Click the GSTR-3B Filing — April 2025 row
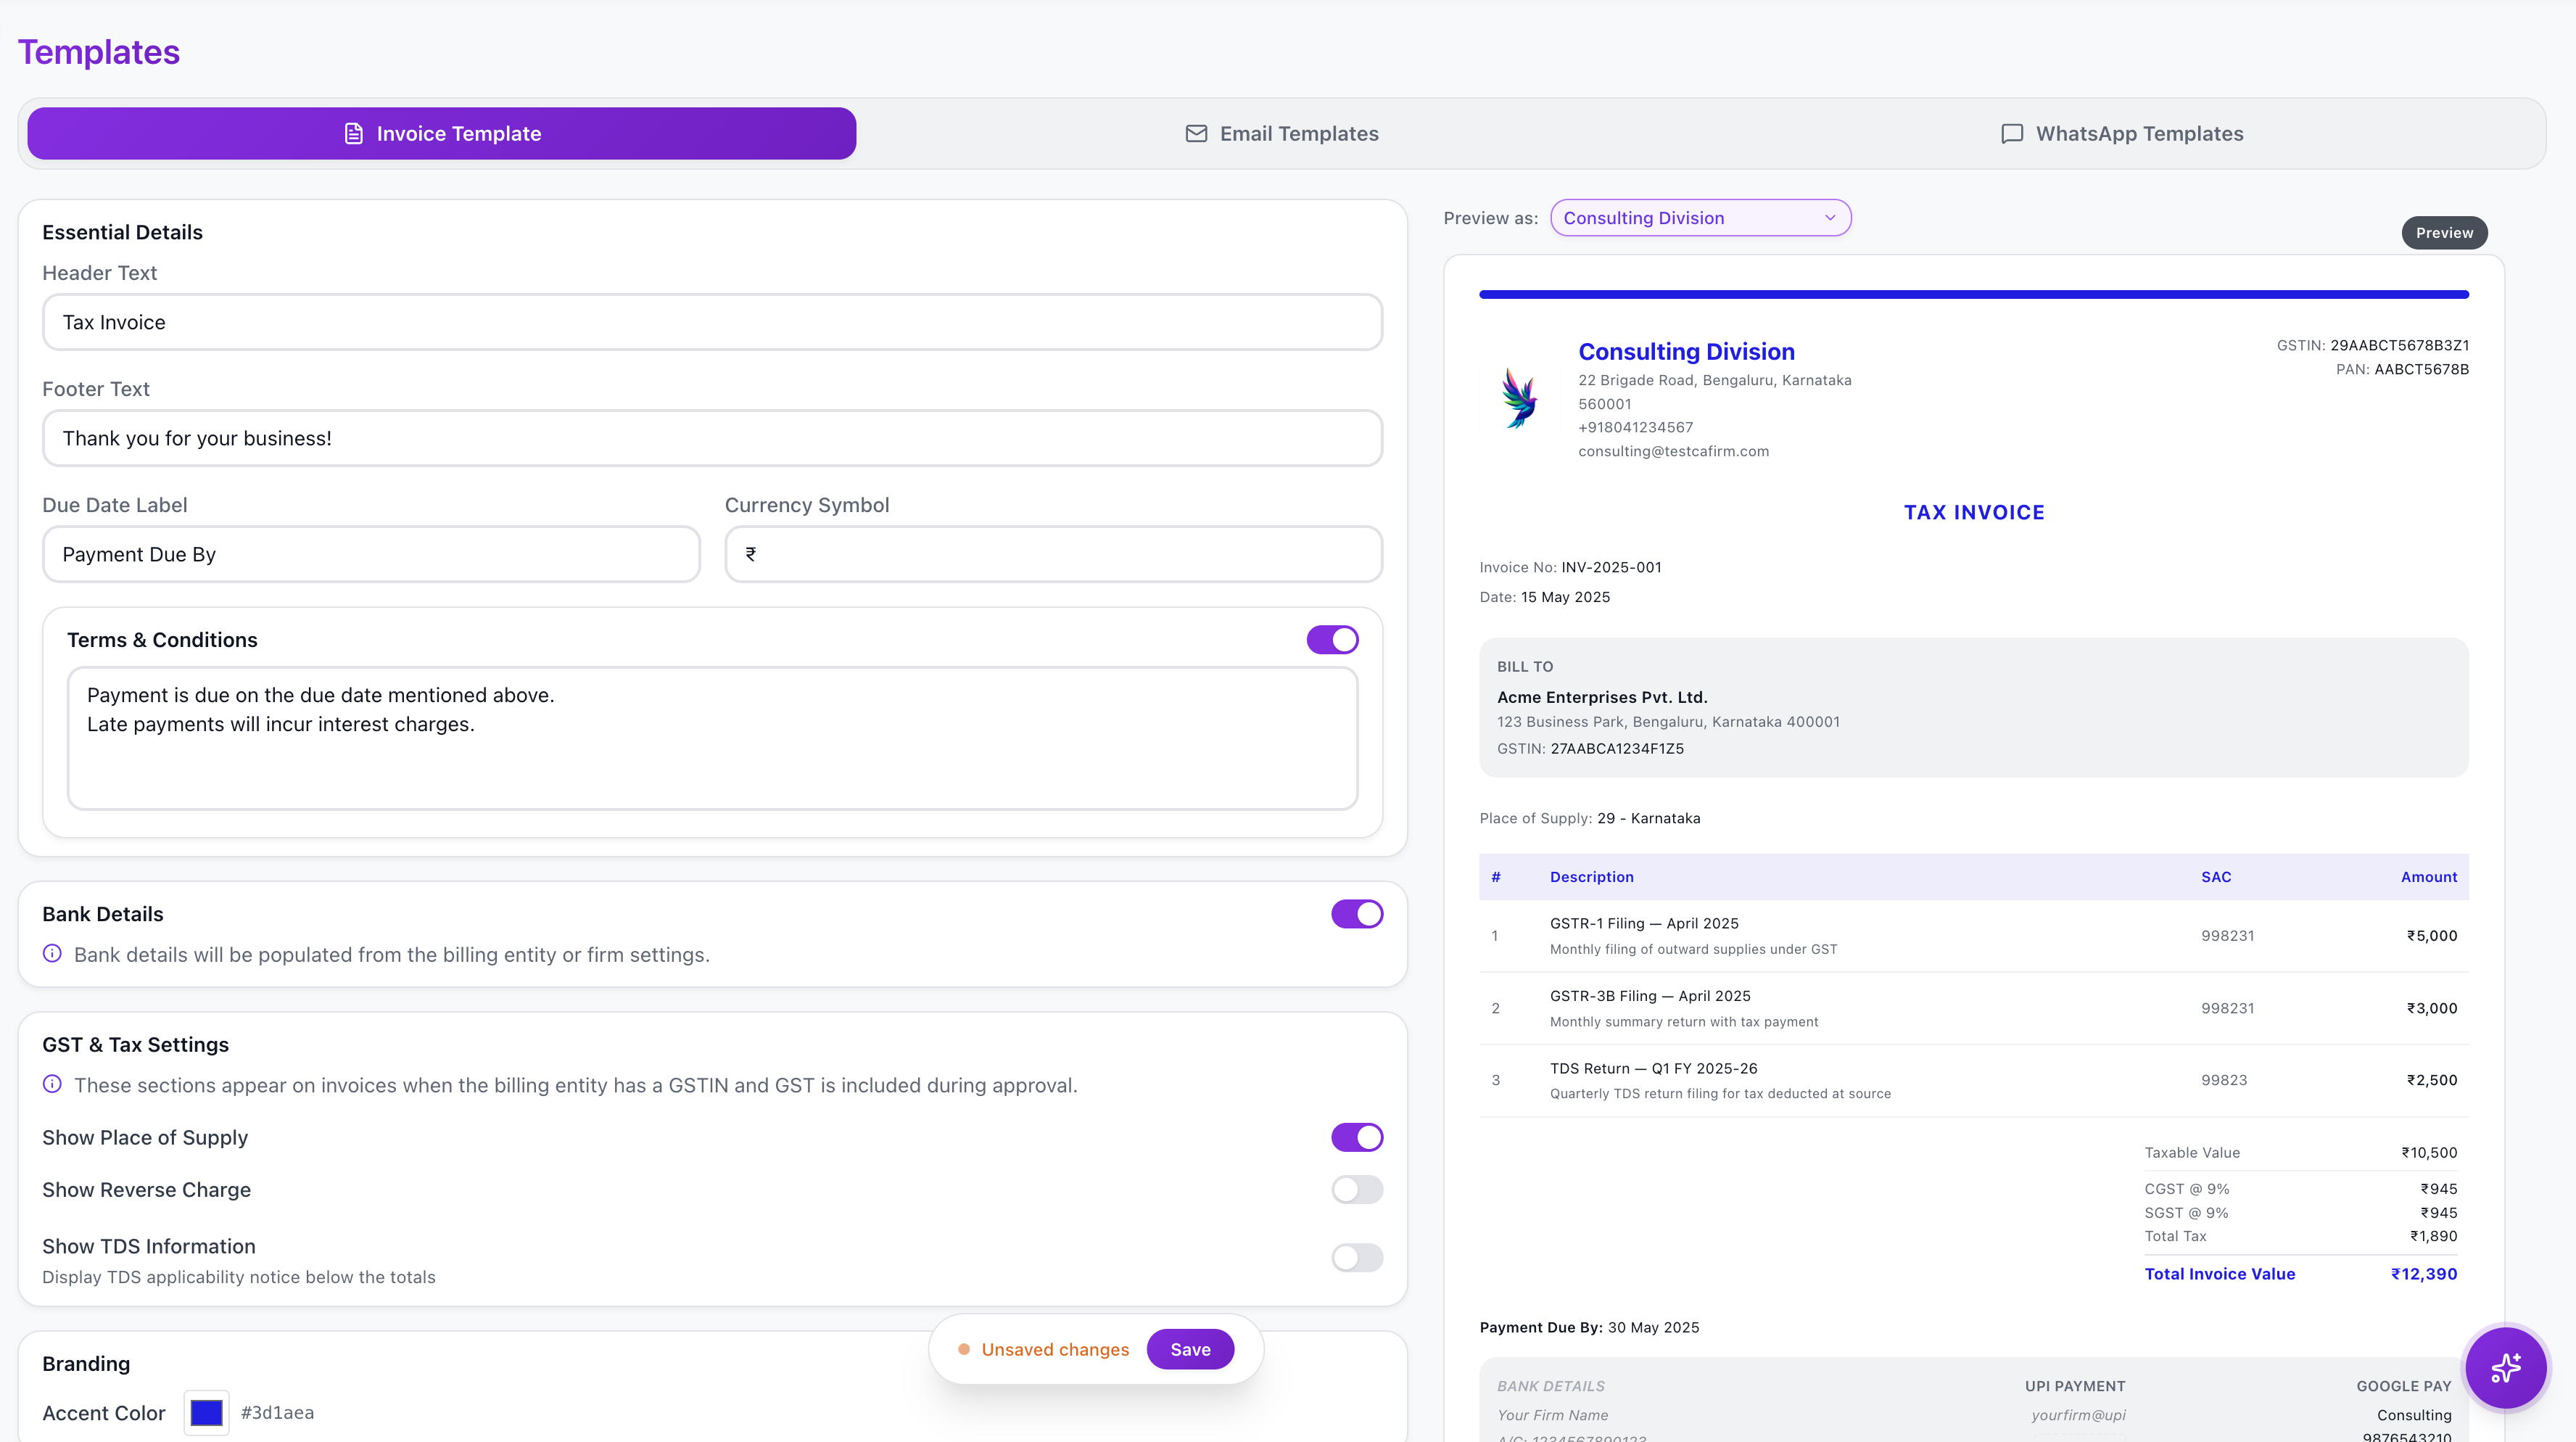The height and width of the screenshot is (1442, 2576). tap(1973, 1008)
